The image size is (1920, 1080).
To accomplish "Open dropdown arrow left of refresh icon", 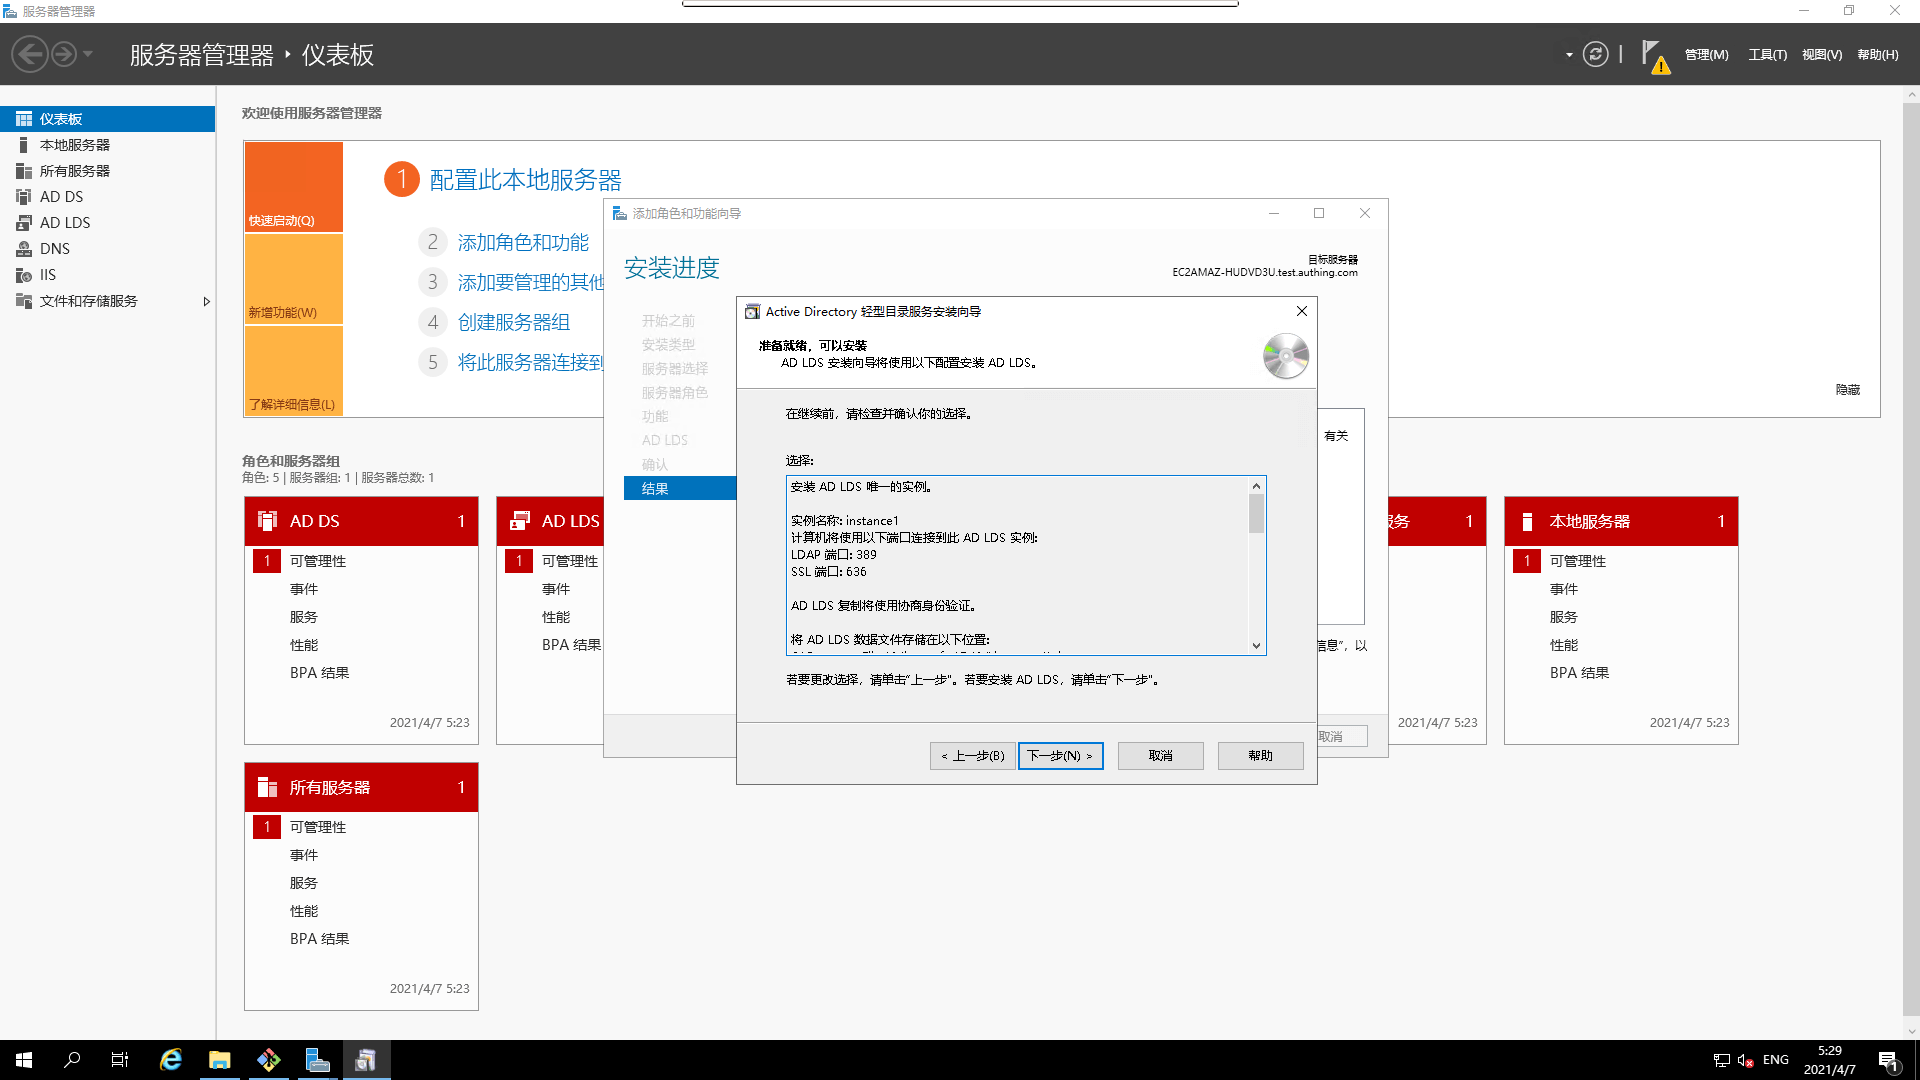I will coord(1569,55).
